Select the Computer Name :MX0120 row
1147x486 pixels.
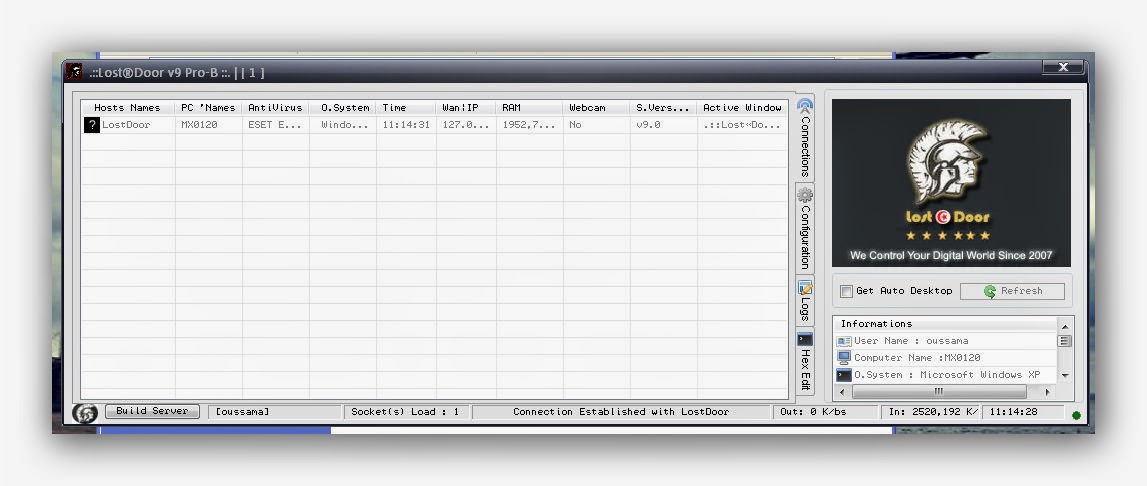tap(946, 358)
